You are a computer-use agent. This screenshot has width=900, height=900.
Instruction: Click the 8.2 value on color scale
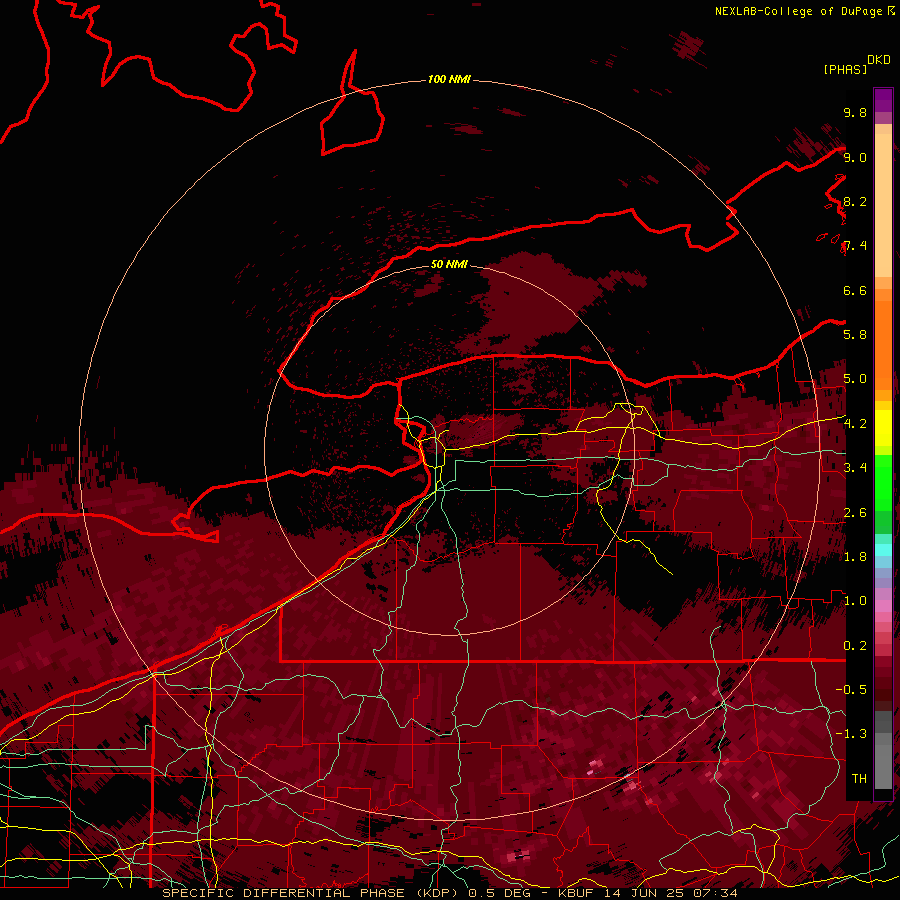(855, 201)
